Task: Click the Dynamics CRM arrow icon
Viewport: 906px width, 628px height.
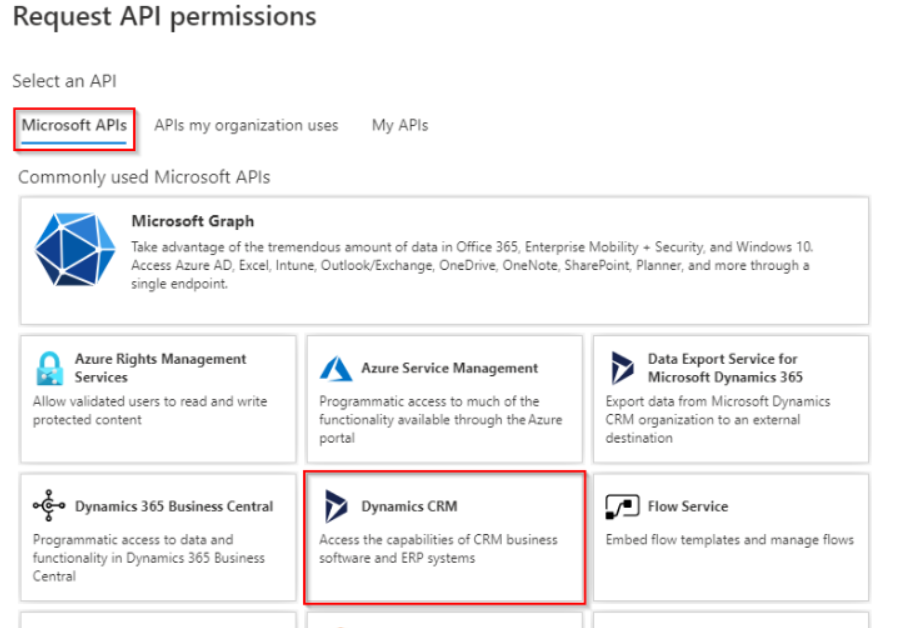Action: [x=336, y=506]
